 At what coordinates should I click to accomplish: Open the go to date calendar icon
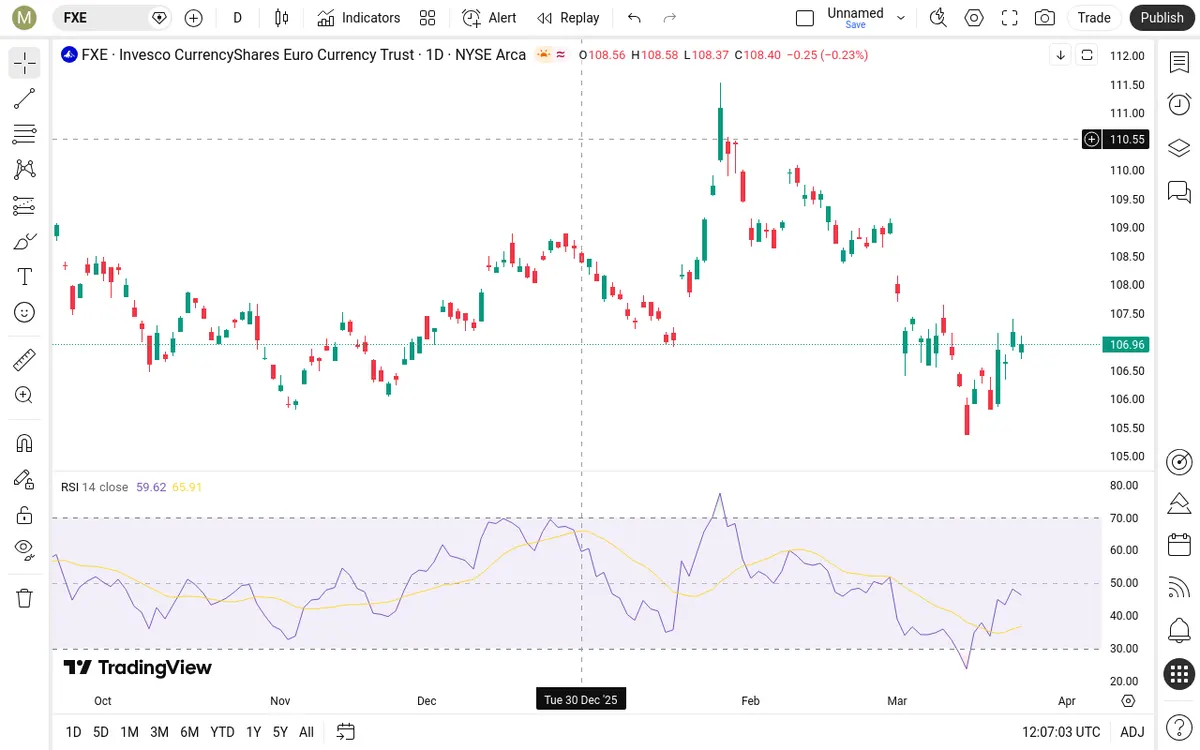click(x=346, y=732)
